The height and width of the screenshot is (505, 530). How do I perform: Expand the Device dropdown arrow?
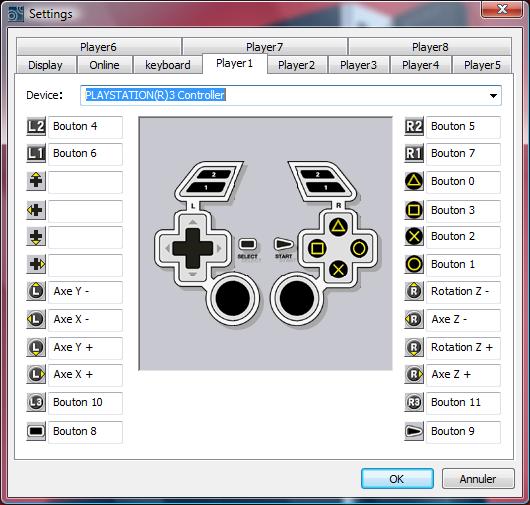[x=493, y=96]
